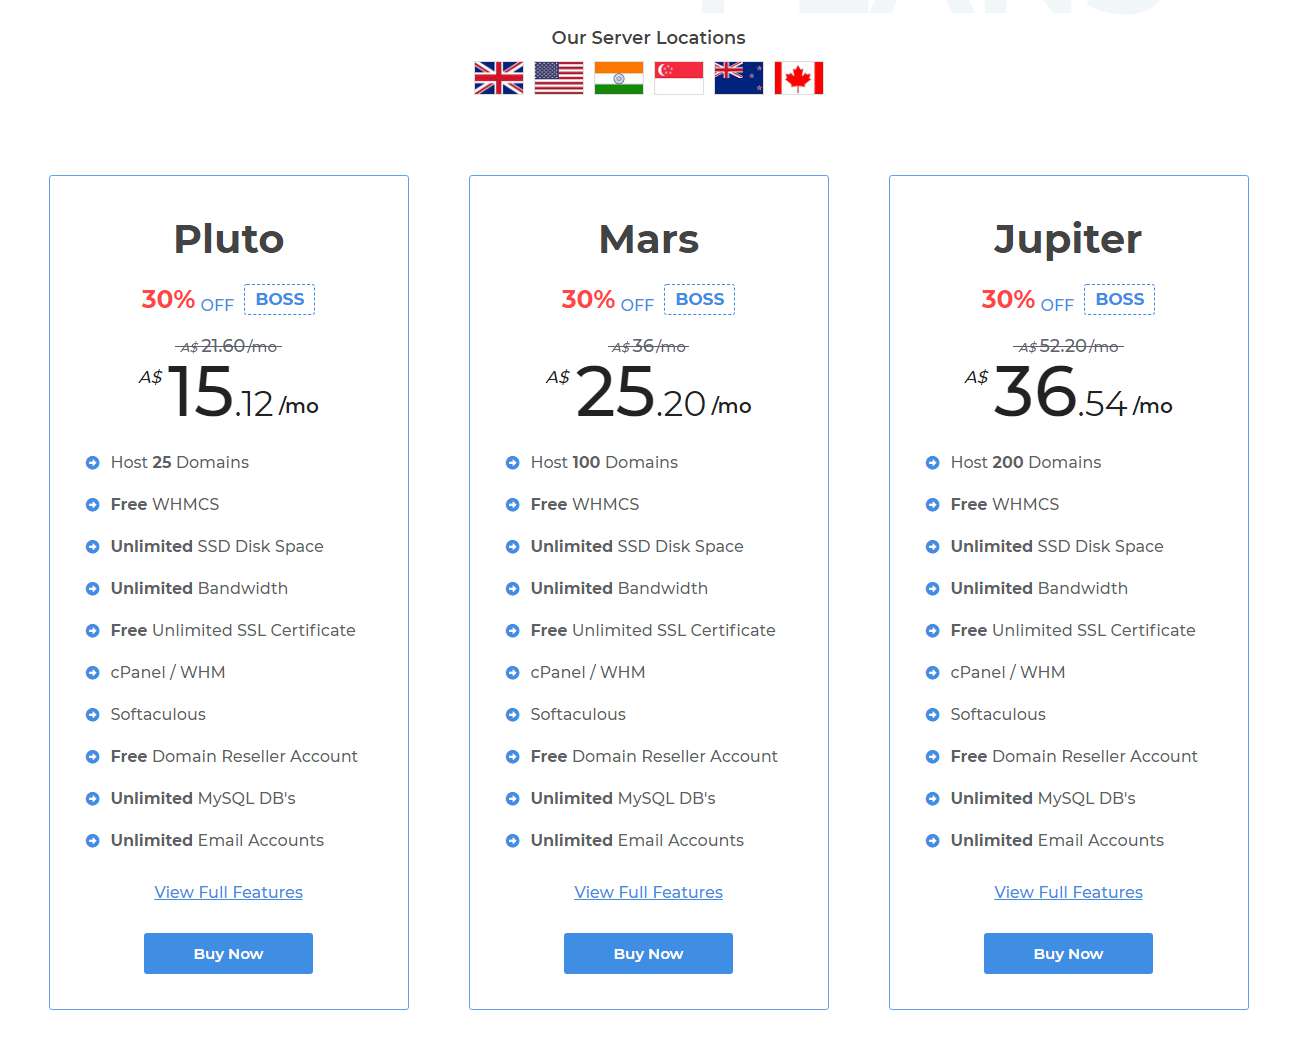Click Buy Now under Jupiter
The width and height of the screenshot is (1290, 1042).
(1068, 953)
